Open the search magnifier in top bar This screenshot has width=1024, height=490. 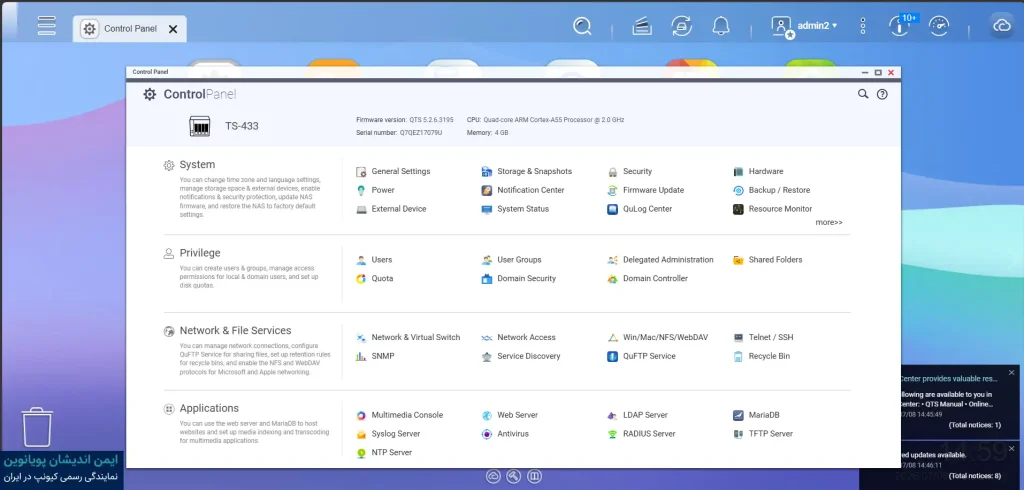click(582, 26)
